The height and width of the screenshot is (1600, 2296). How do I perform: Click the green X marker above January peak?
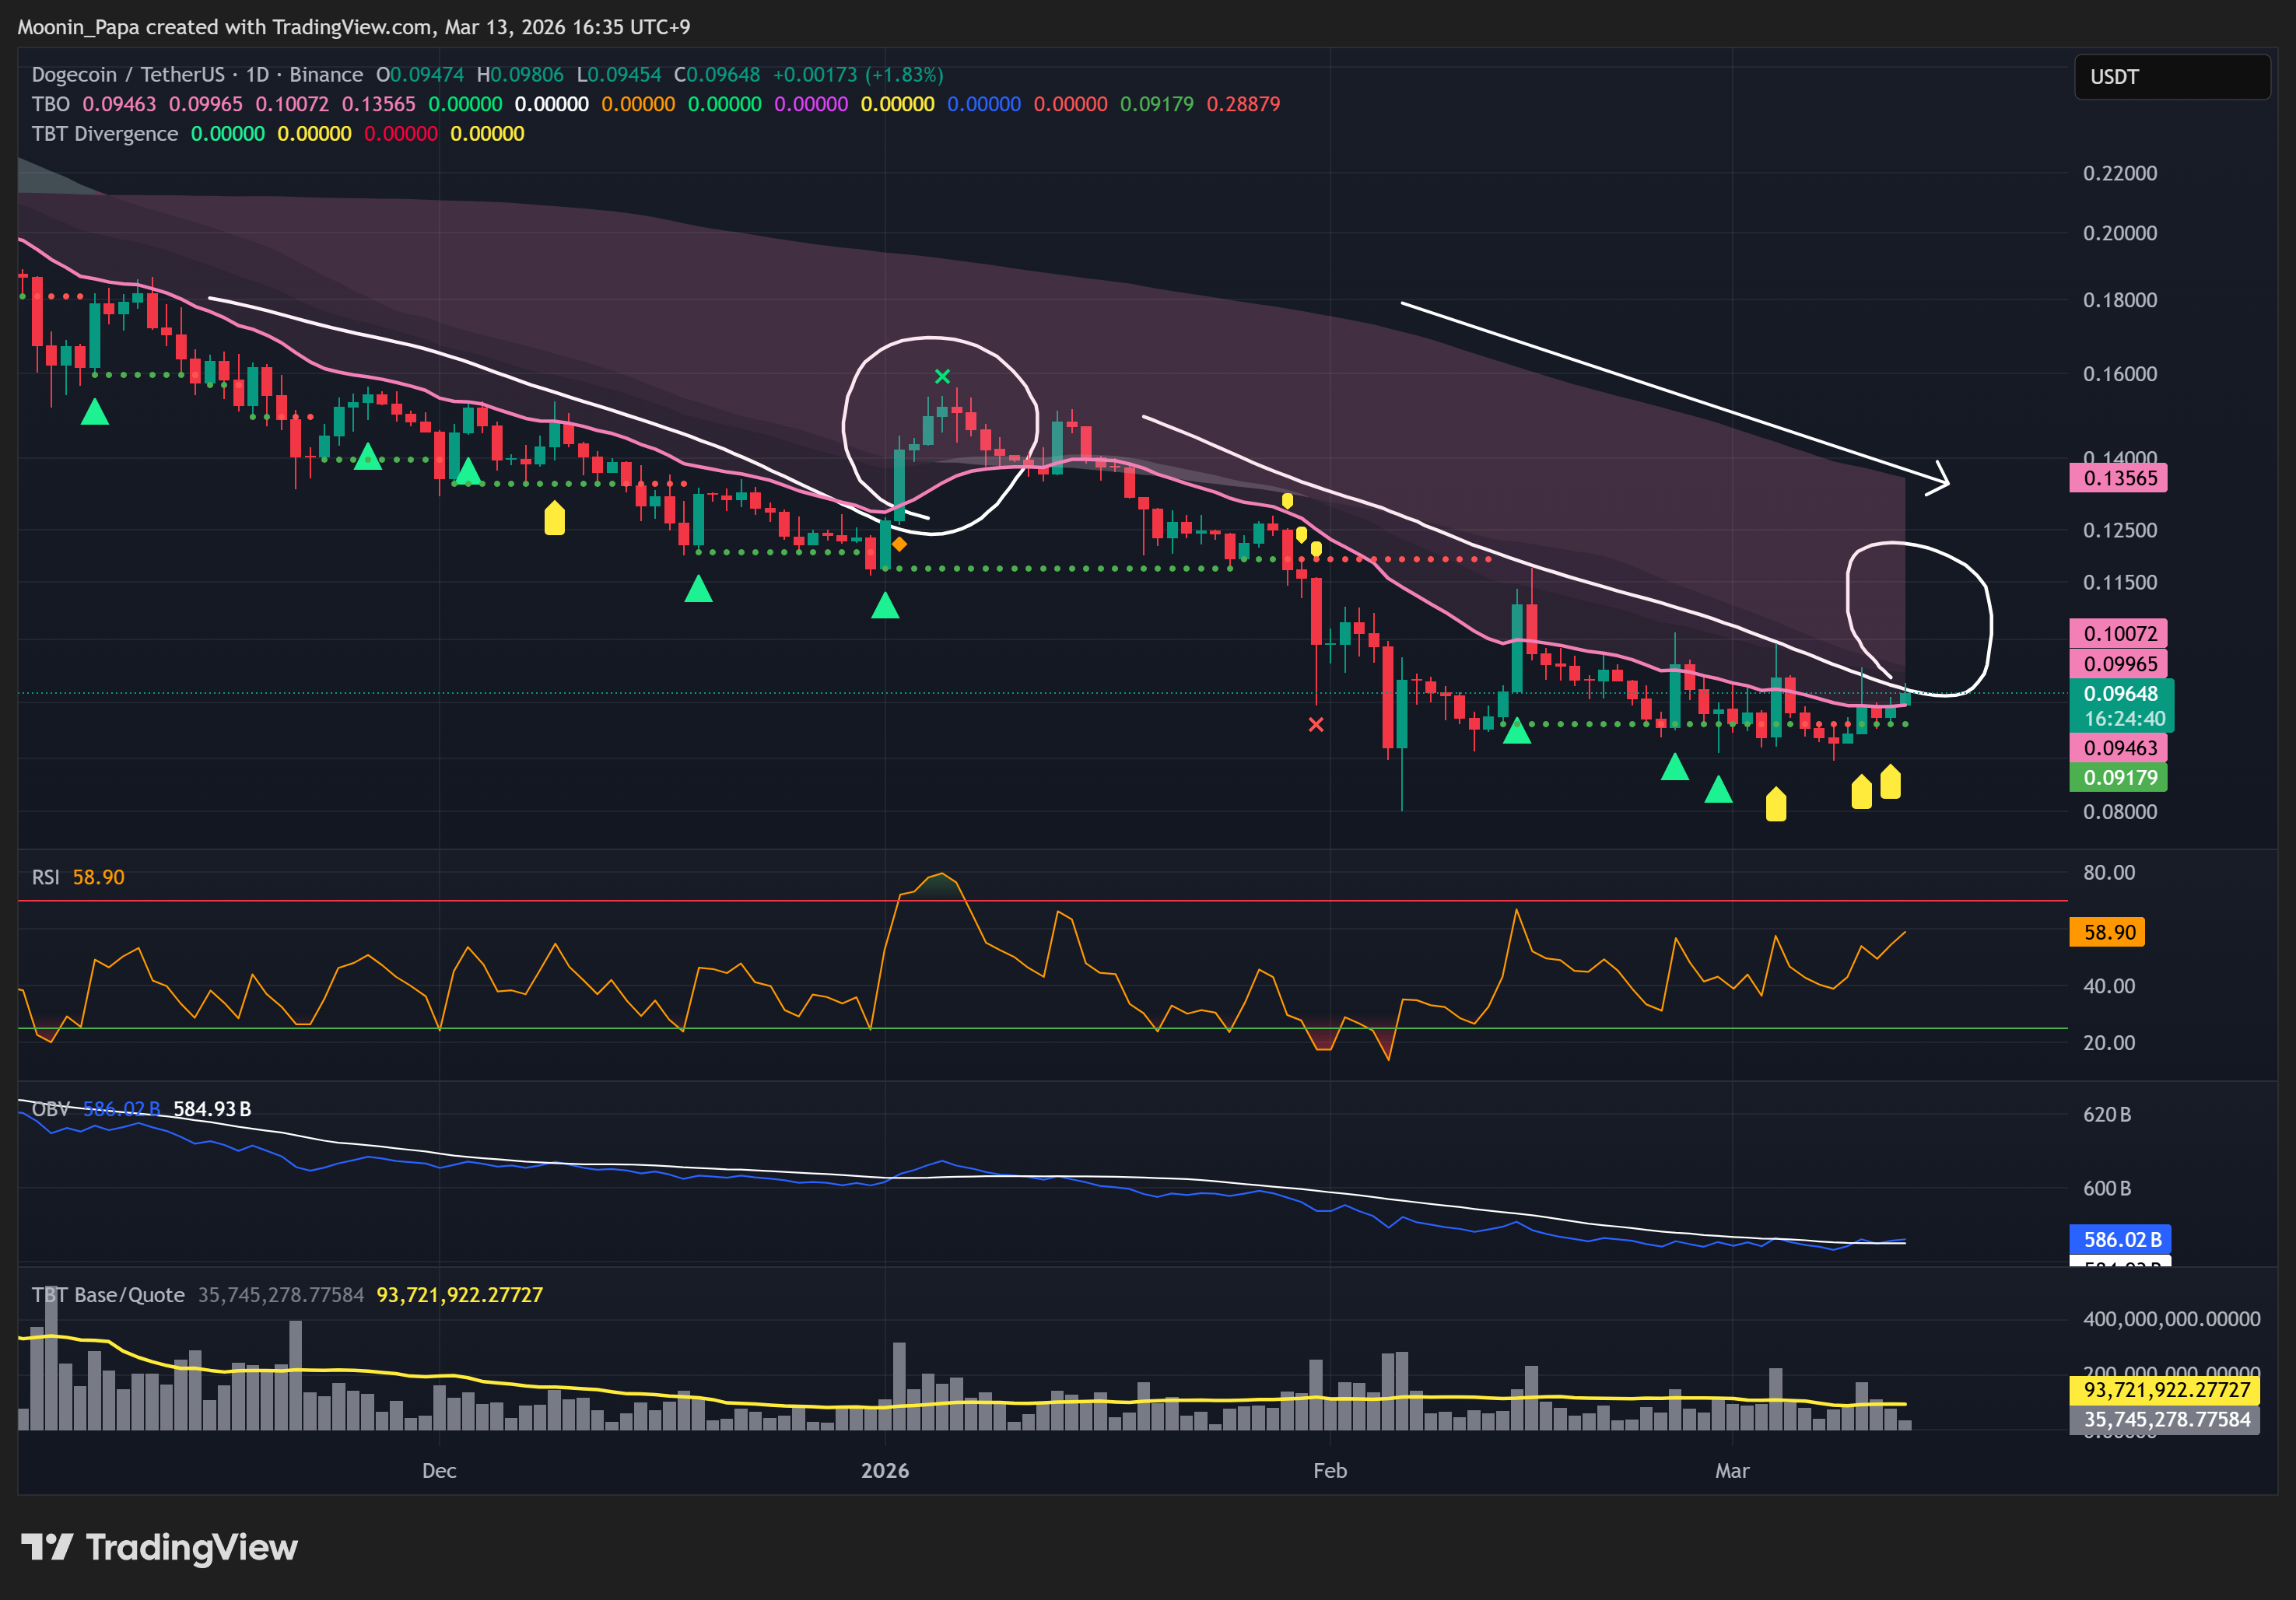tap(942, 376)
